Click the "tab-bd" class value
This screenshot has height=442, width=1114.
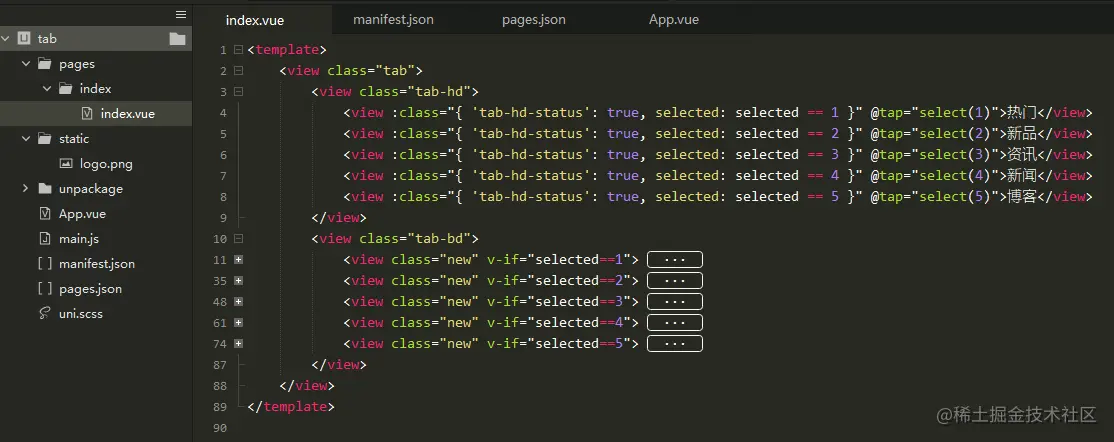pos(440,239)
